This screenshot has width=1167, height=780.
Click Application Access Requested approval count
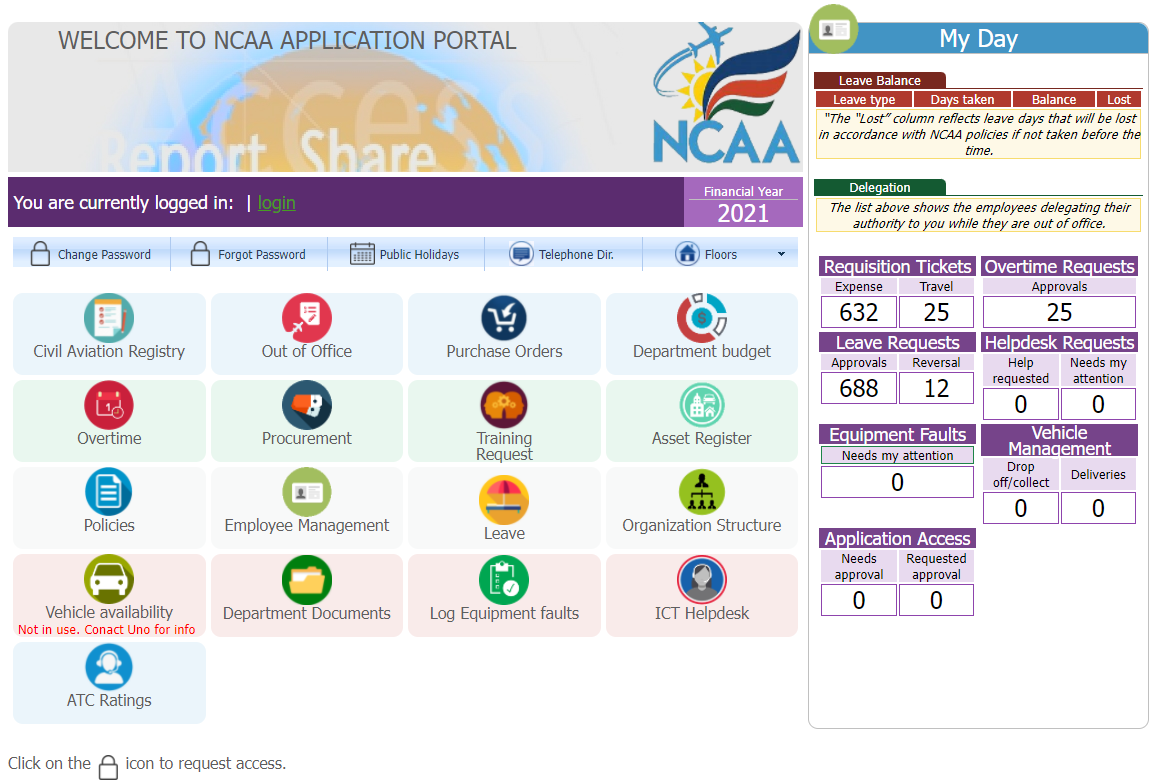click(x=936, y=601)
